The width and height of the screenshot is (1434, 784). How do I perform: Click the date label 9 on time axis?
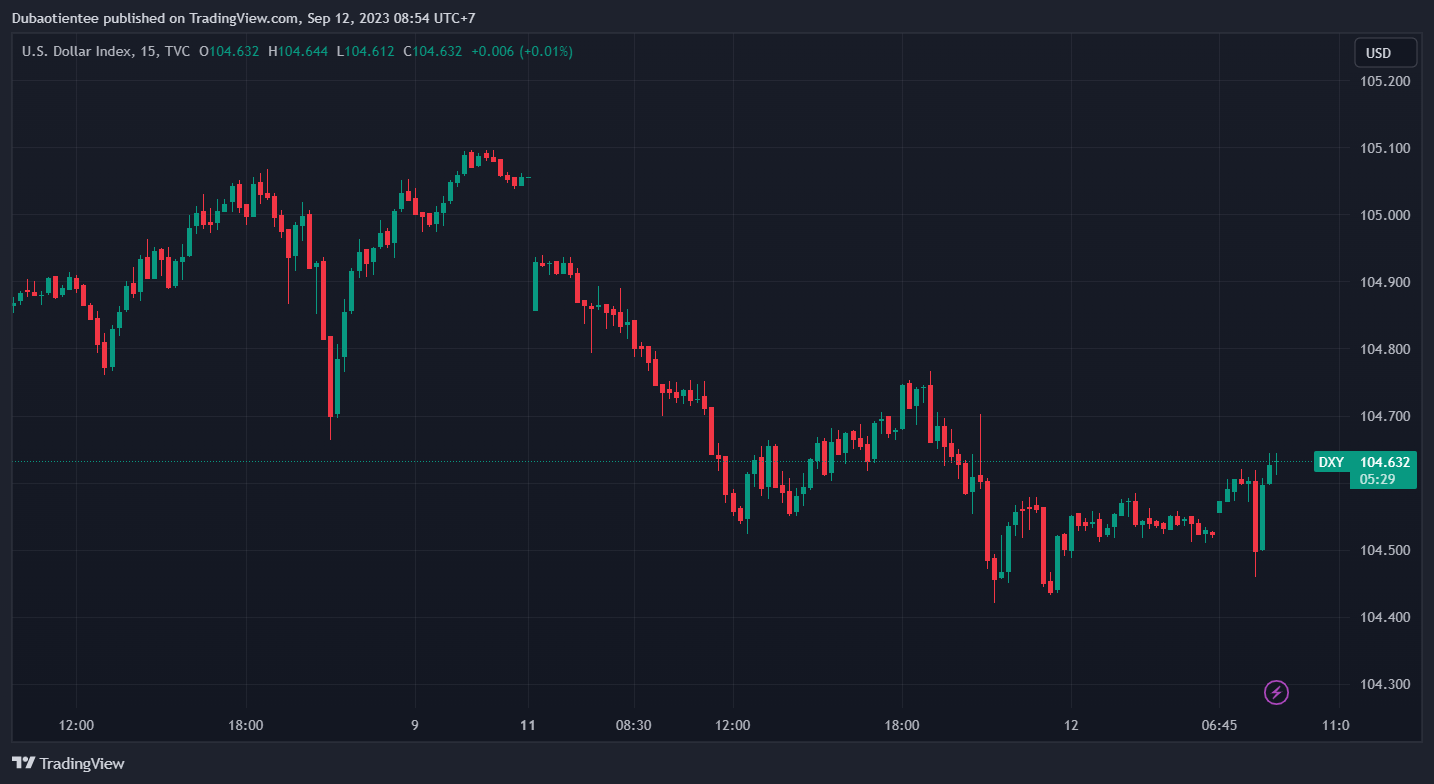tap(415, 725)
